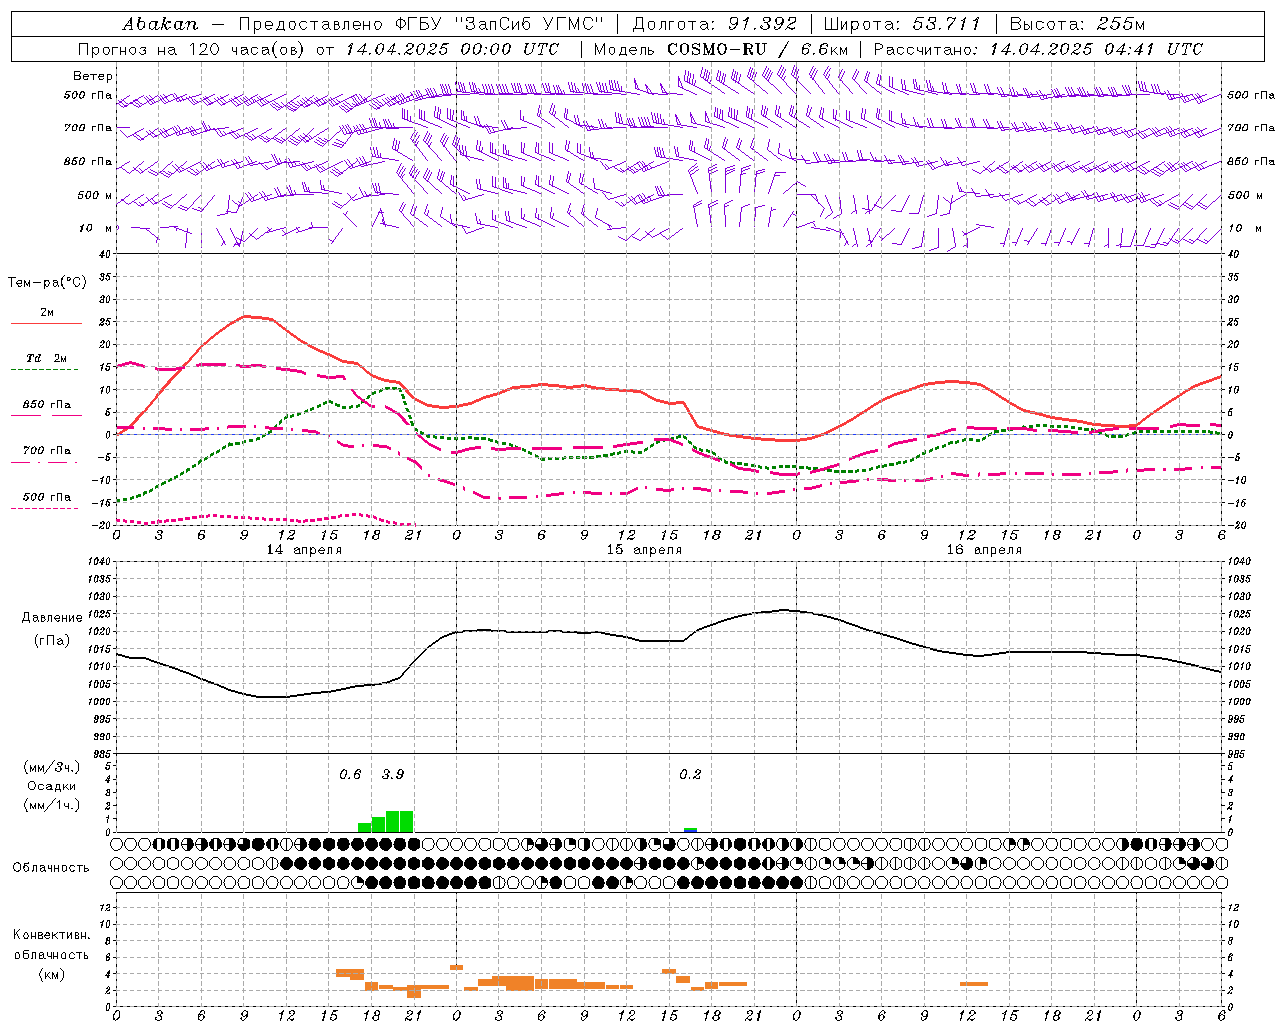The height and width of the screenshot is (1024, 1280).
Task: Click the 15 апреля date label
Action: [x=644, y=550]
